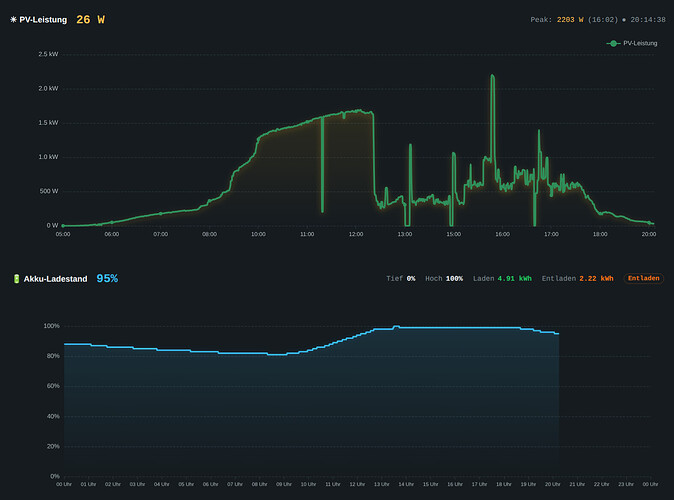Click the battery level 95% value

[107, 279]
